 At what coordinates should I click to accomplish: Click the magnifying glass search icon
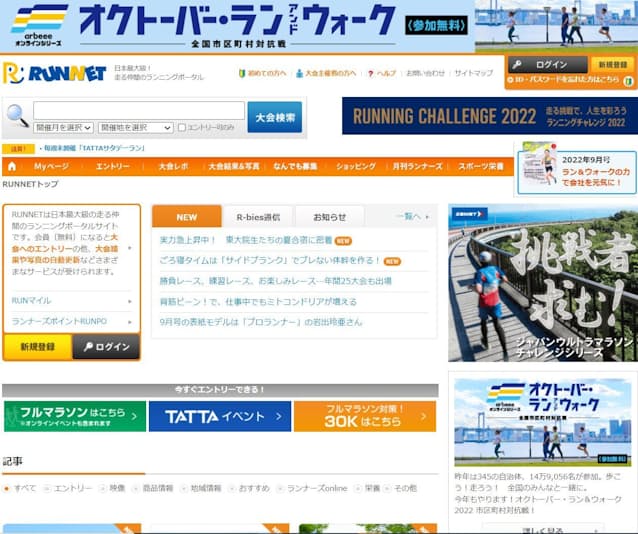pos(17,116)
